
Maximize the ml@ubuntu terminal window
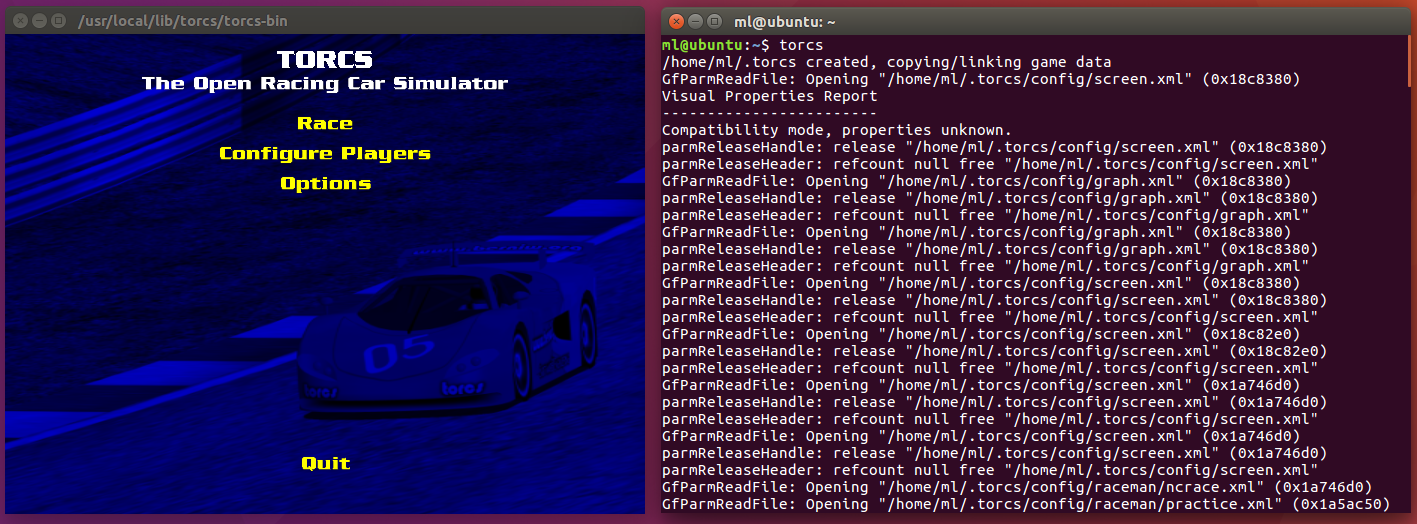click(x=714, y=21)
